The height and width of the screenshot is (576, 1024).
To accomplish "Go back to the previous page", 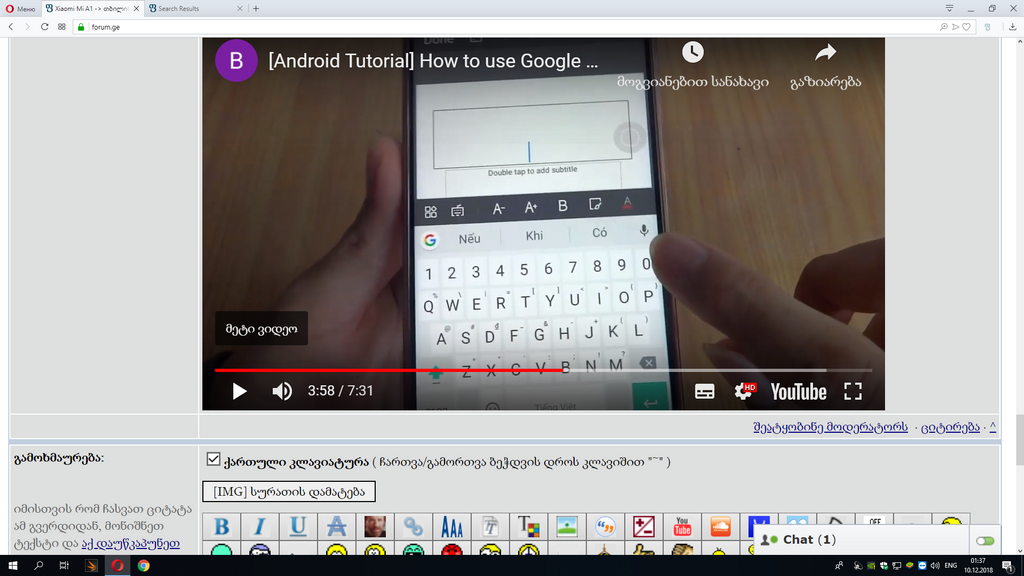I will [x=11, y=27].
